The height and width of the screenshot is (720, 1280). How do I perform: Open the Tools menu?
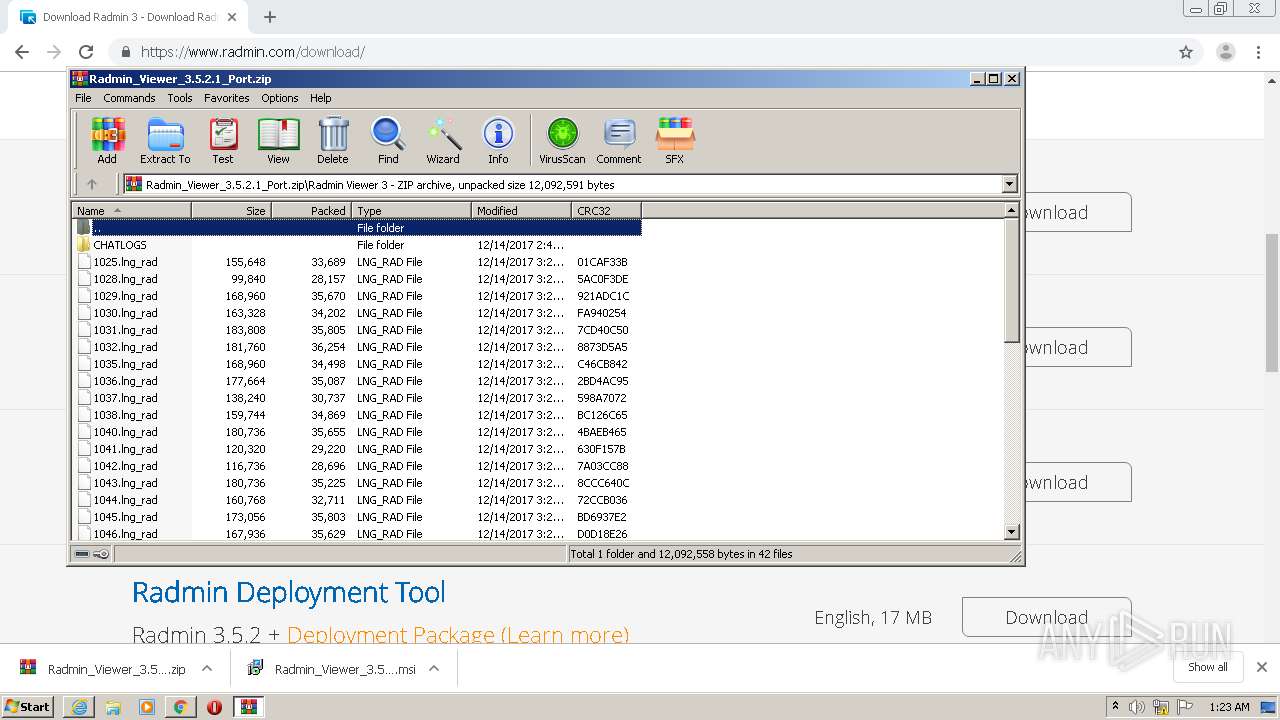coord(180,98)
